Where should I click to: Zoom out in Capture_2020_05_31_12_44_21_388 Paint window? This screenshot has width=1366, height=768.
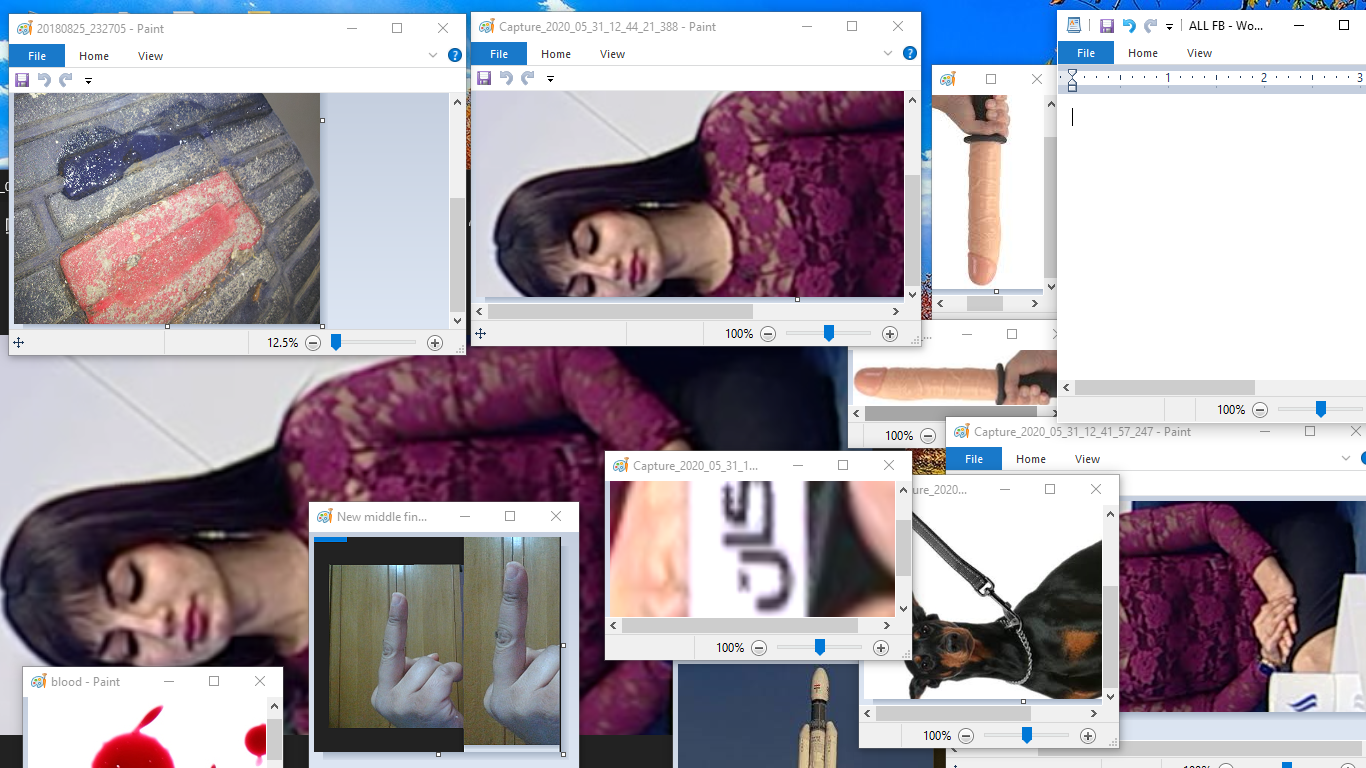coord(768,334)
